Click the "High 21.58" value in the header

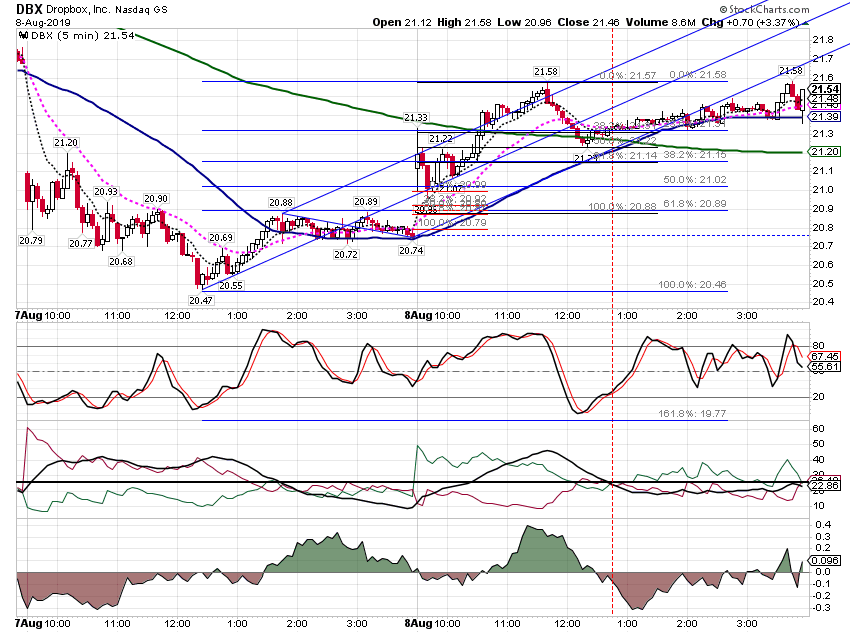pyautogui.click(x=464, y=22)
